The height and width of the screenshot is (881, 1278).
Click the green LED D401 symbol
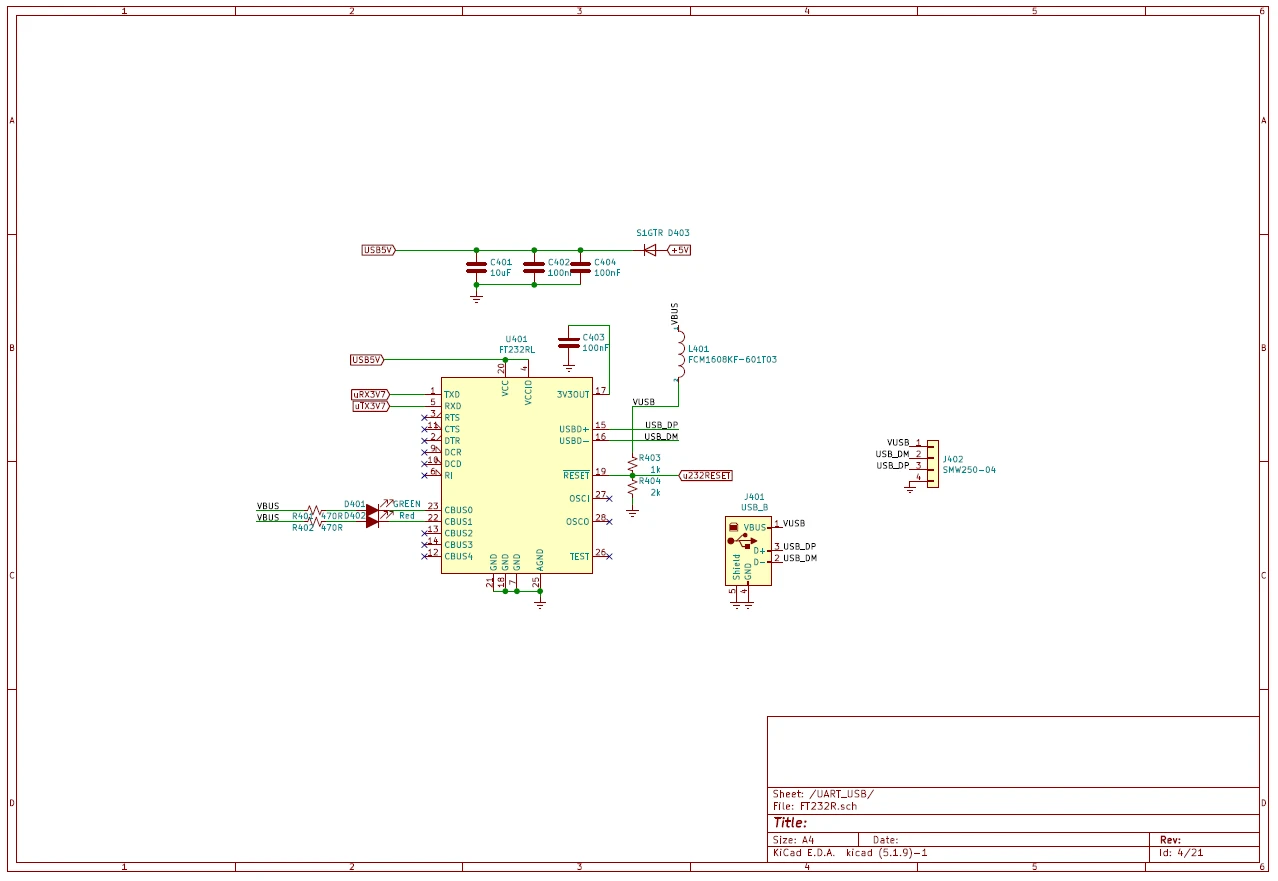373,509
